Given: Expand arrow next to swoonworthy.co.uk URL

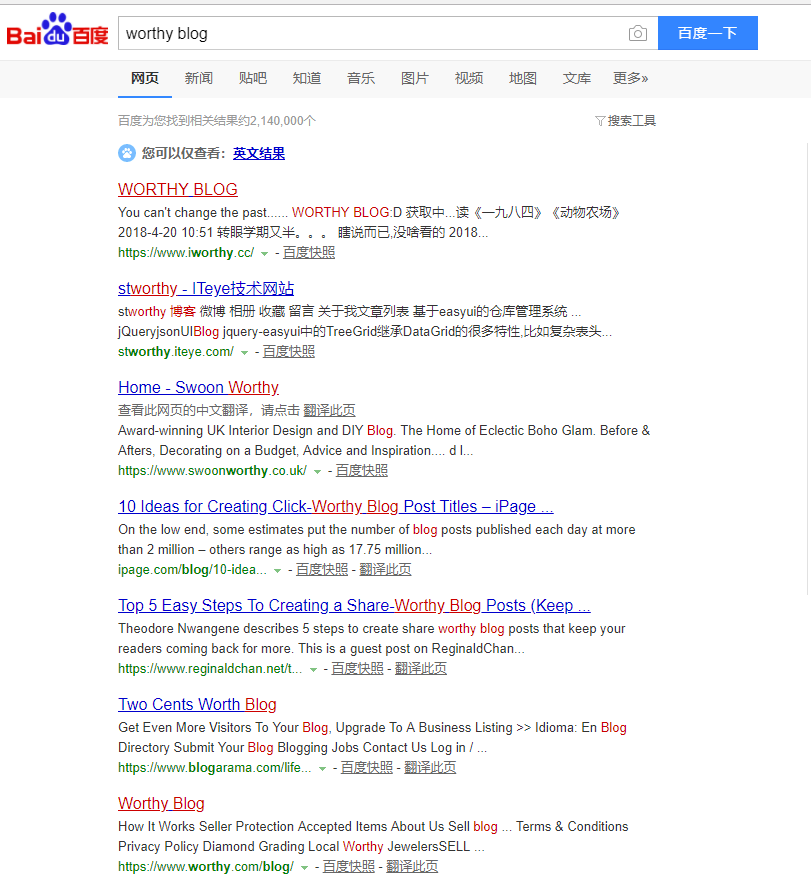Looking at the screenshot, I should coord(317,472).
